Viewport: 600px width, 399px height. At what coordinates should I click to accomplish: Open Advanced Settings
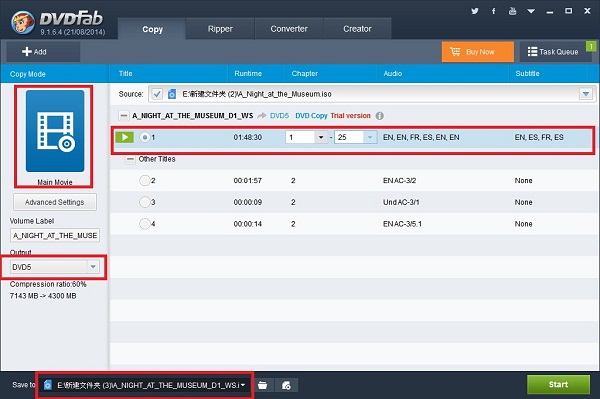tap(55, 202)
